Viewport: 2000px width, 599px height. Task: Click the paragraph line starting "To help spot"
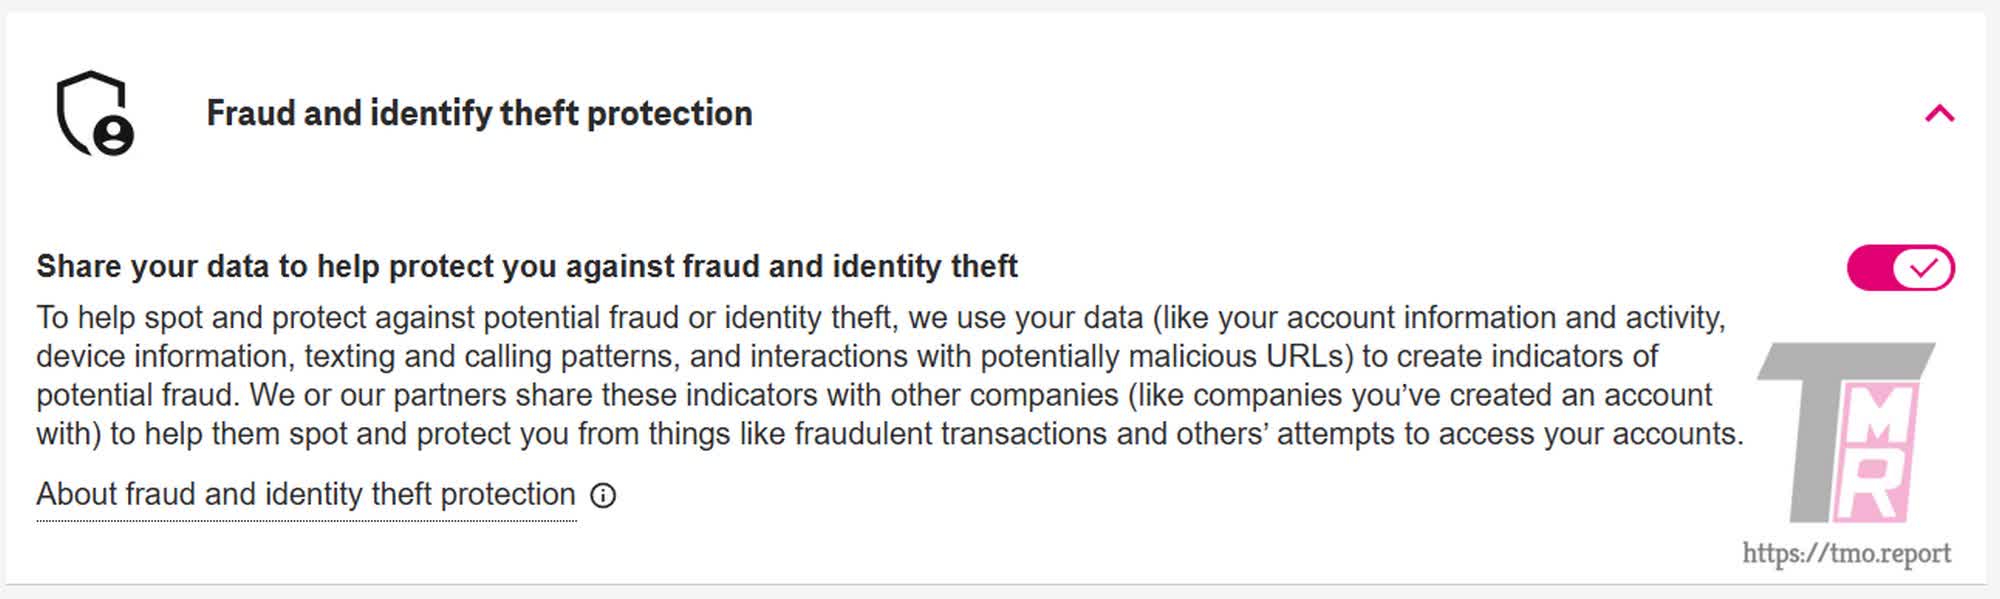[x=880, y=318]
